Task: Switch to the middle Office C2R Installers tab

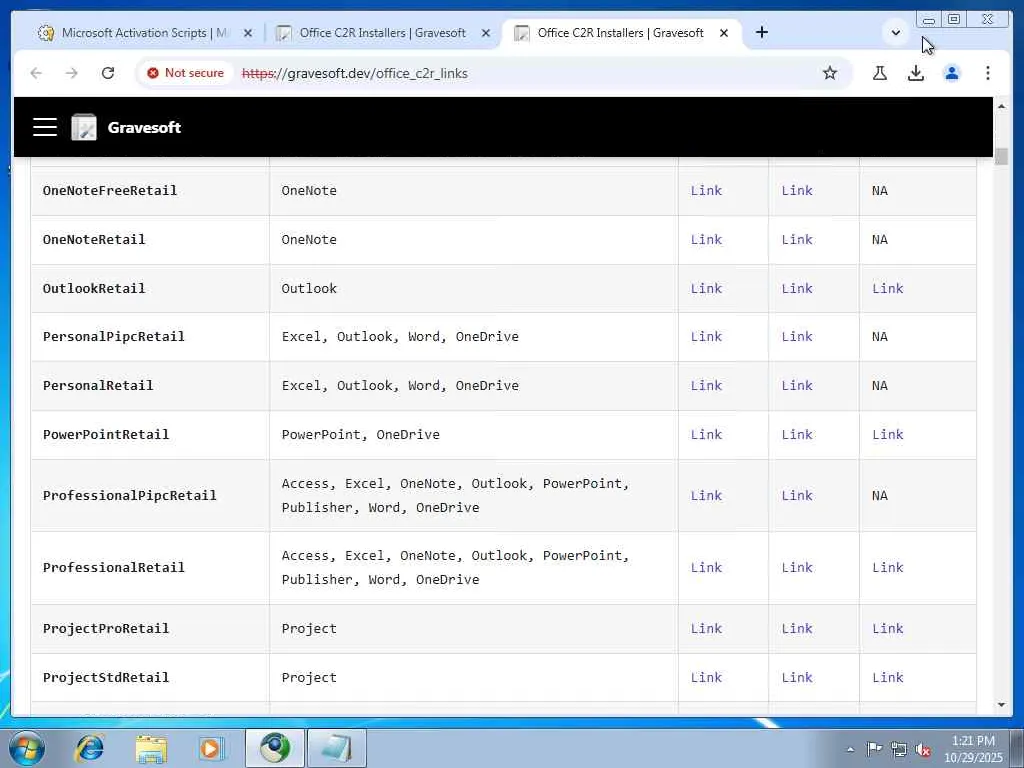Action: coord(382,33)
